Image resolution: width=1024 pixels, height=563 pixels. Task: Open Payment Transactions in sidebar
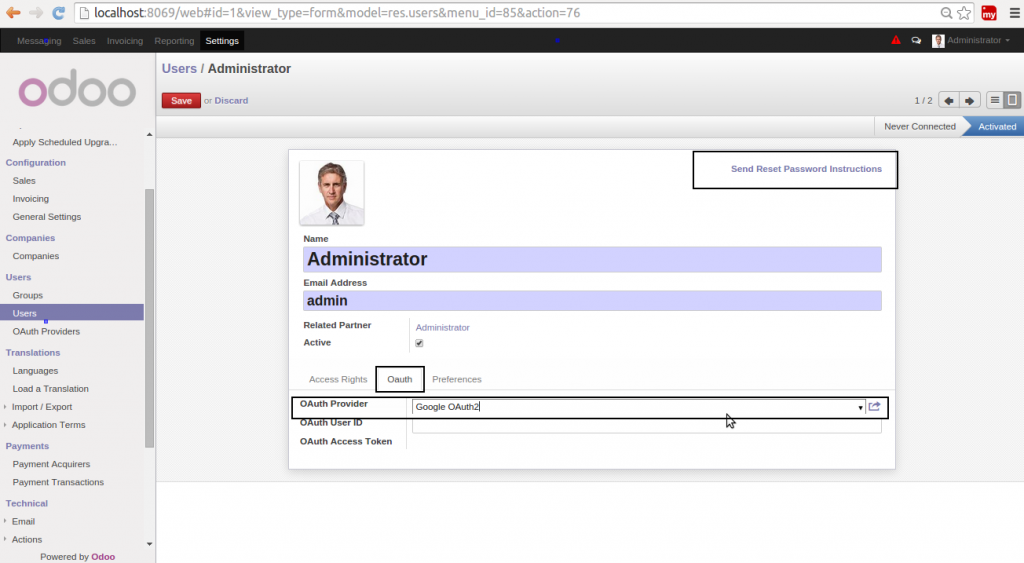58,483
